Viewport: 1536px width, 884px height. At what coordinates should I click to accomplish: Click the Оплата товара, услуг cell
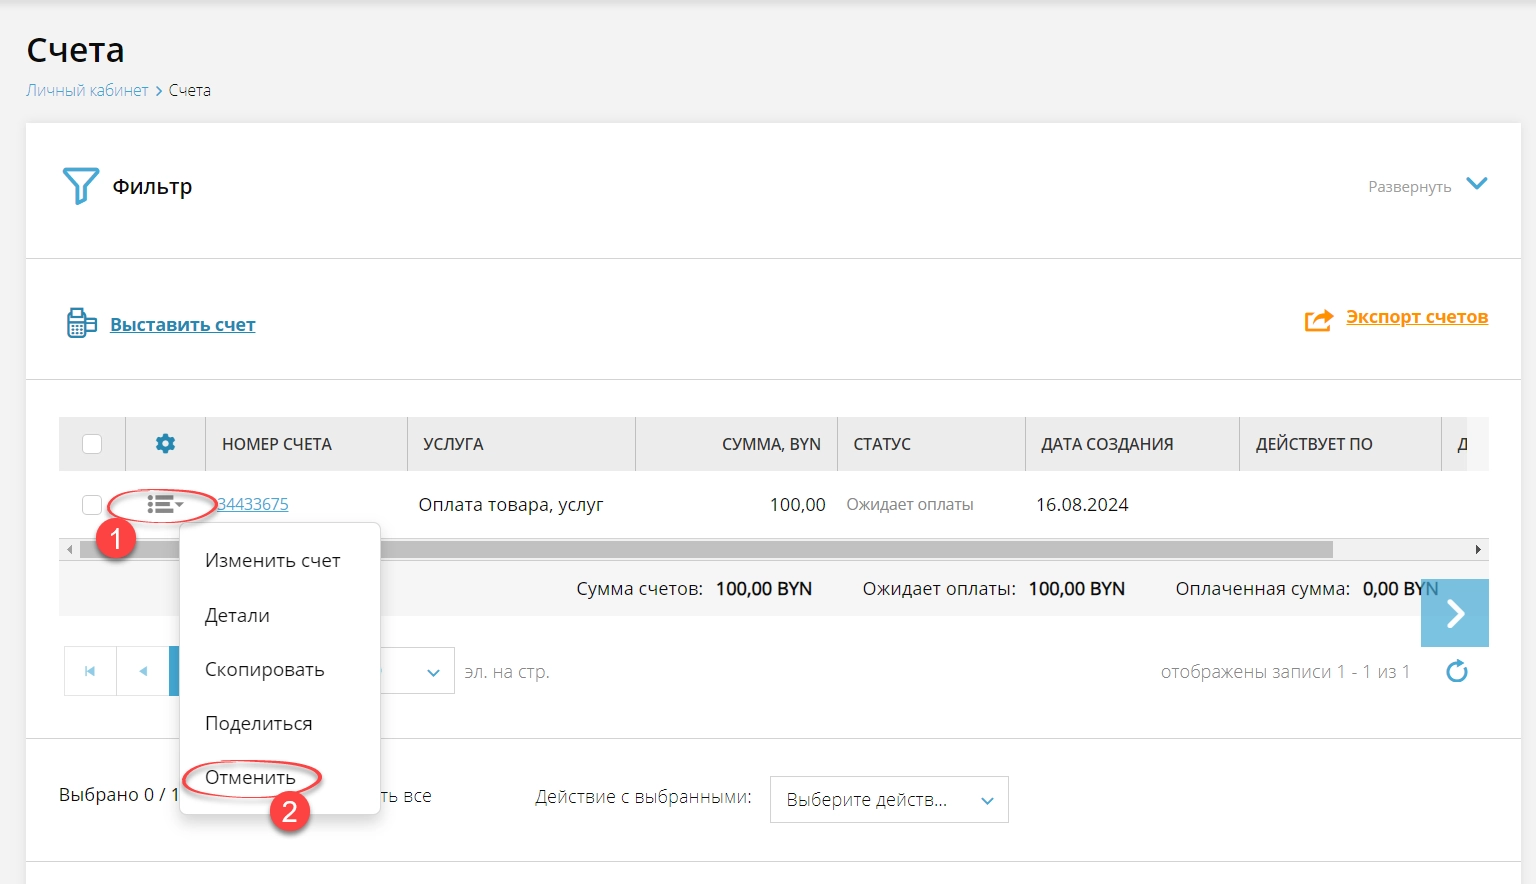tap(511, 505)
